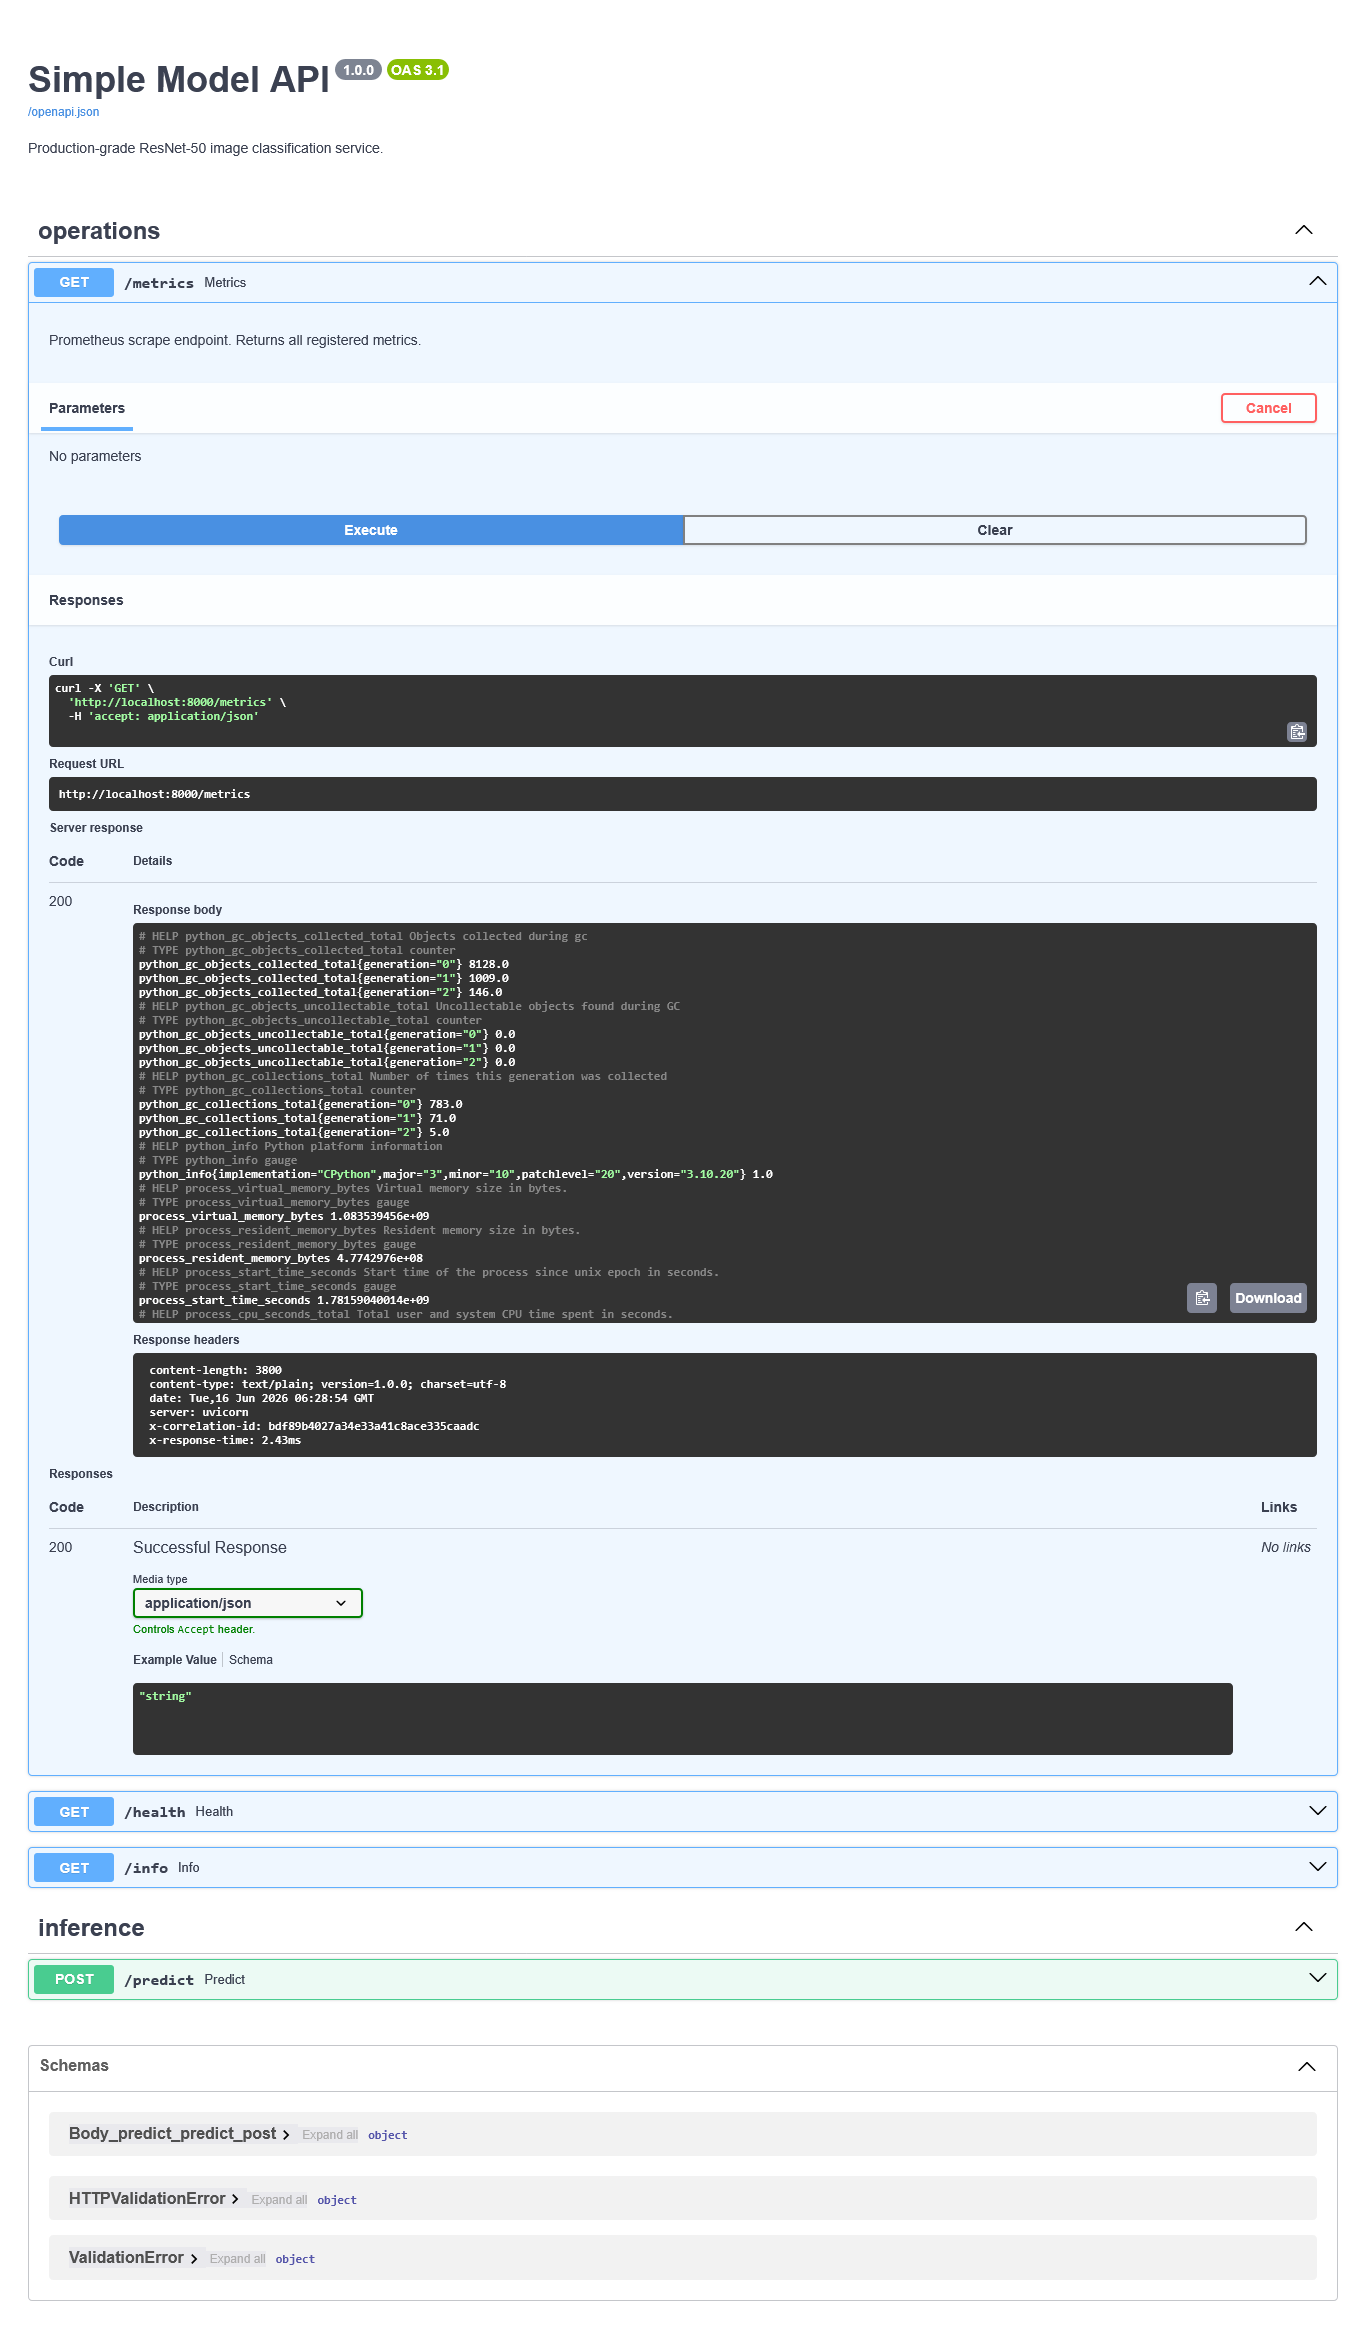Expand the ValidationError schema
Screen dimensions: 1366x2339
click(133, 2258)
